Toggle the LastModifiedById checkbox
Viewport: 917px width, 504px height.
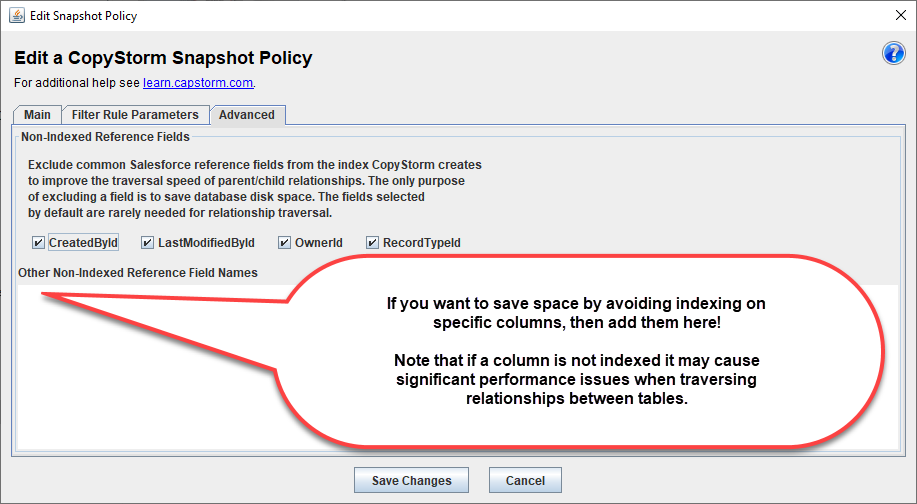[x=147, y=243]
